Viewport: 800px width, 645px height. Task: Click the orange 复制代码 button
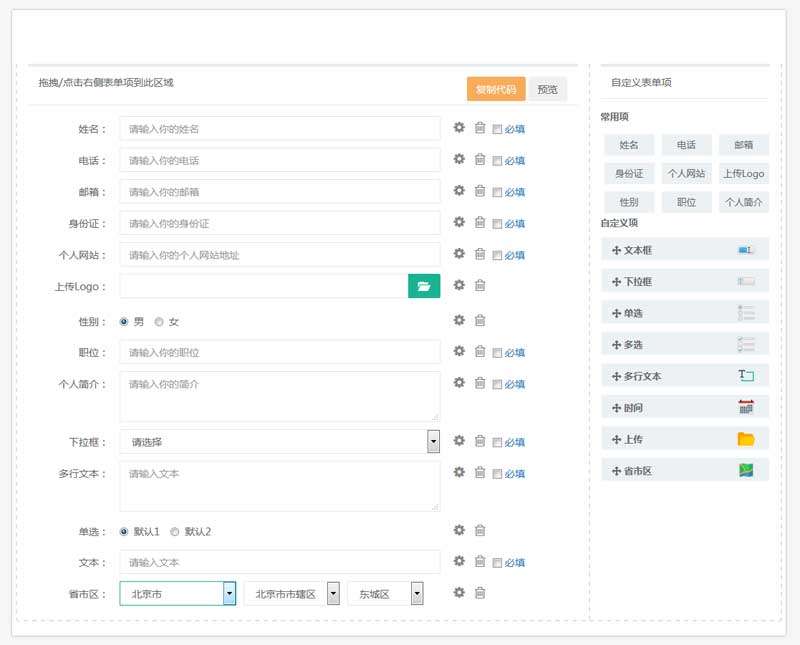[x=496, y=89]
